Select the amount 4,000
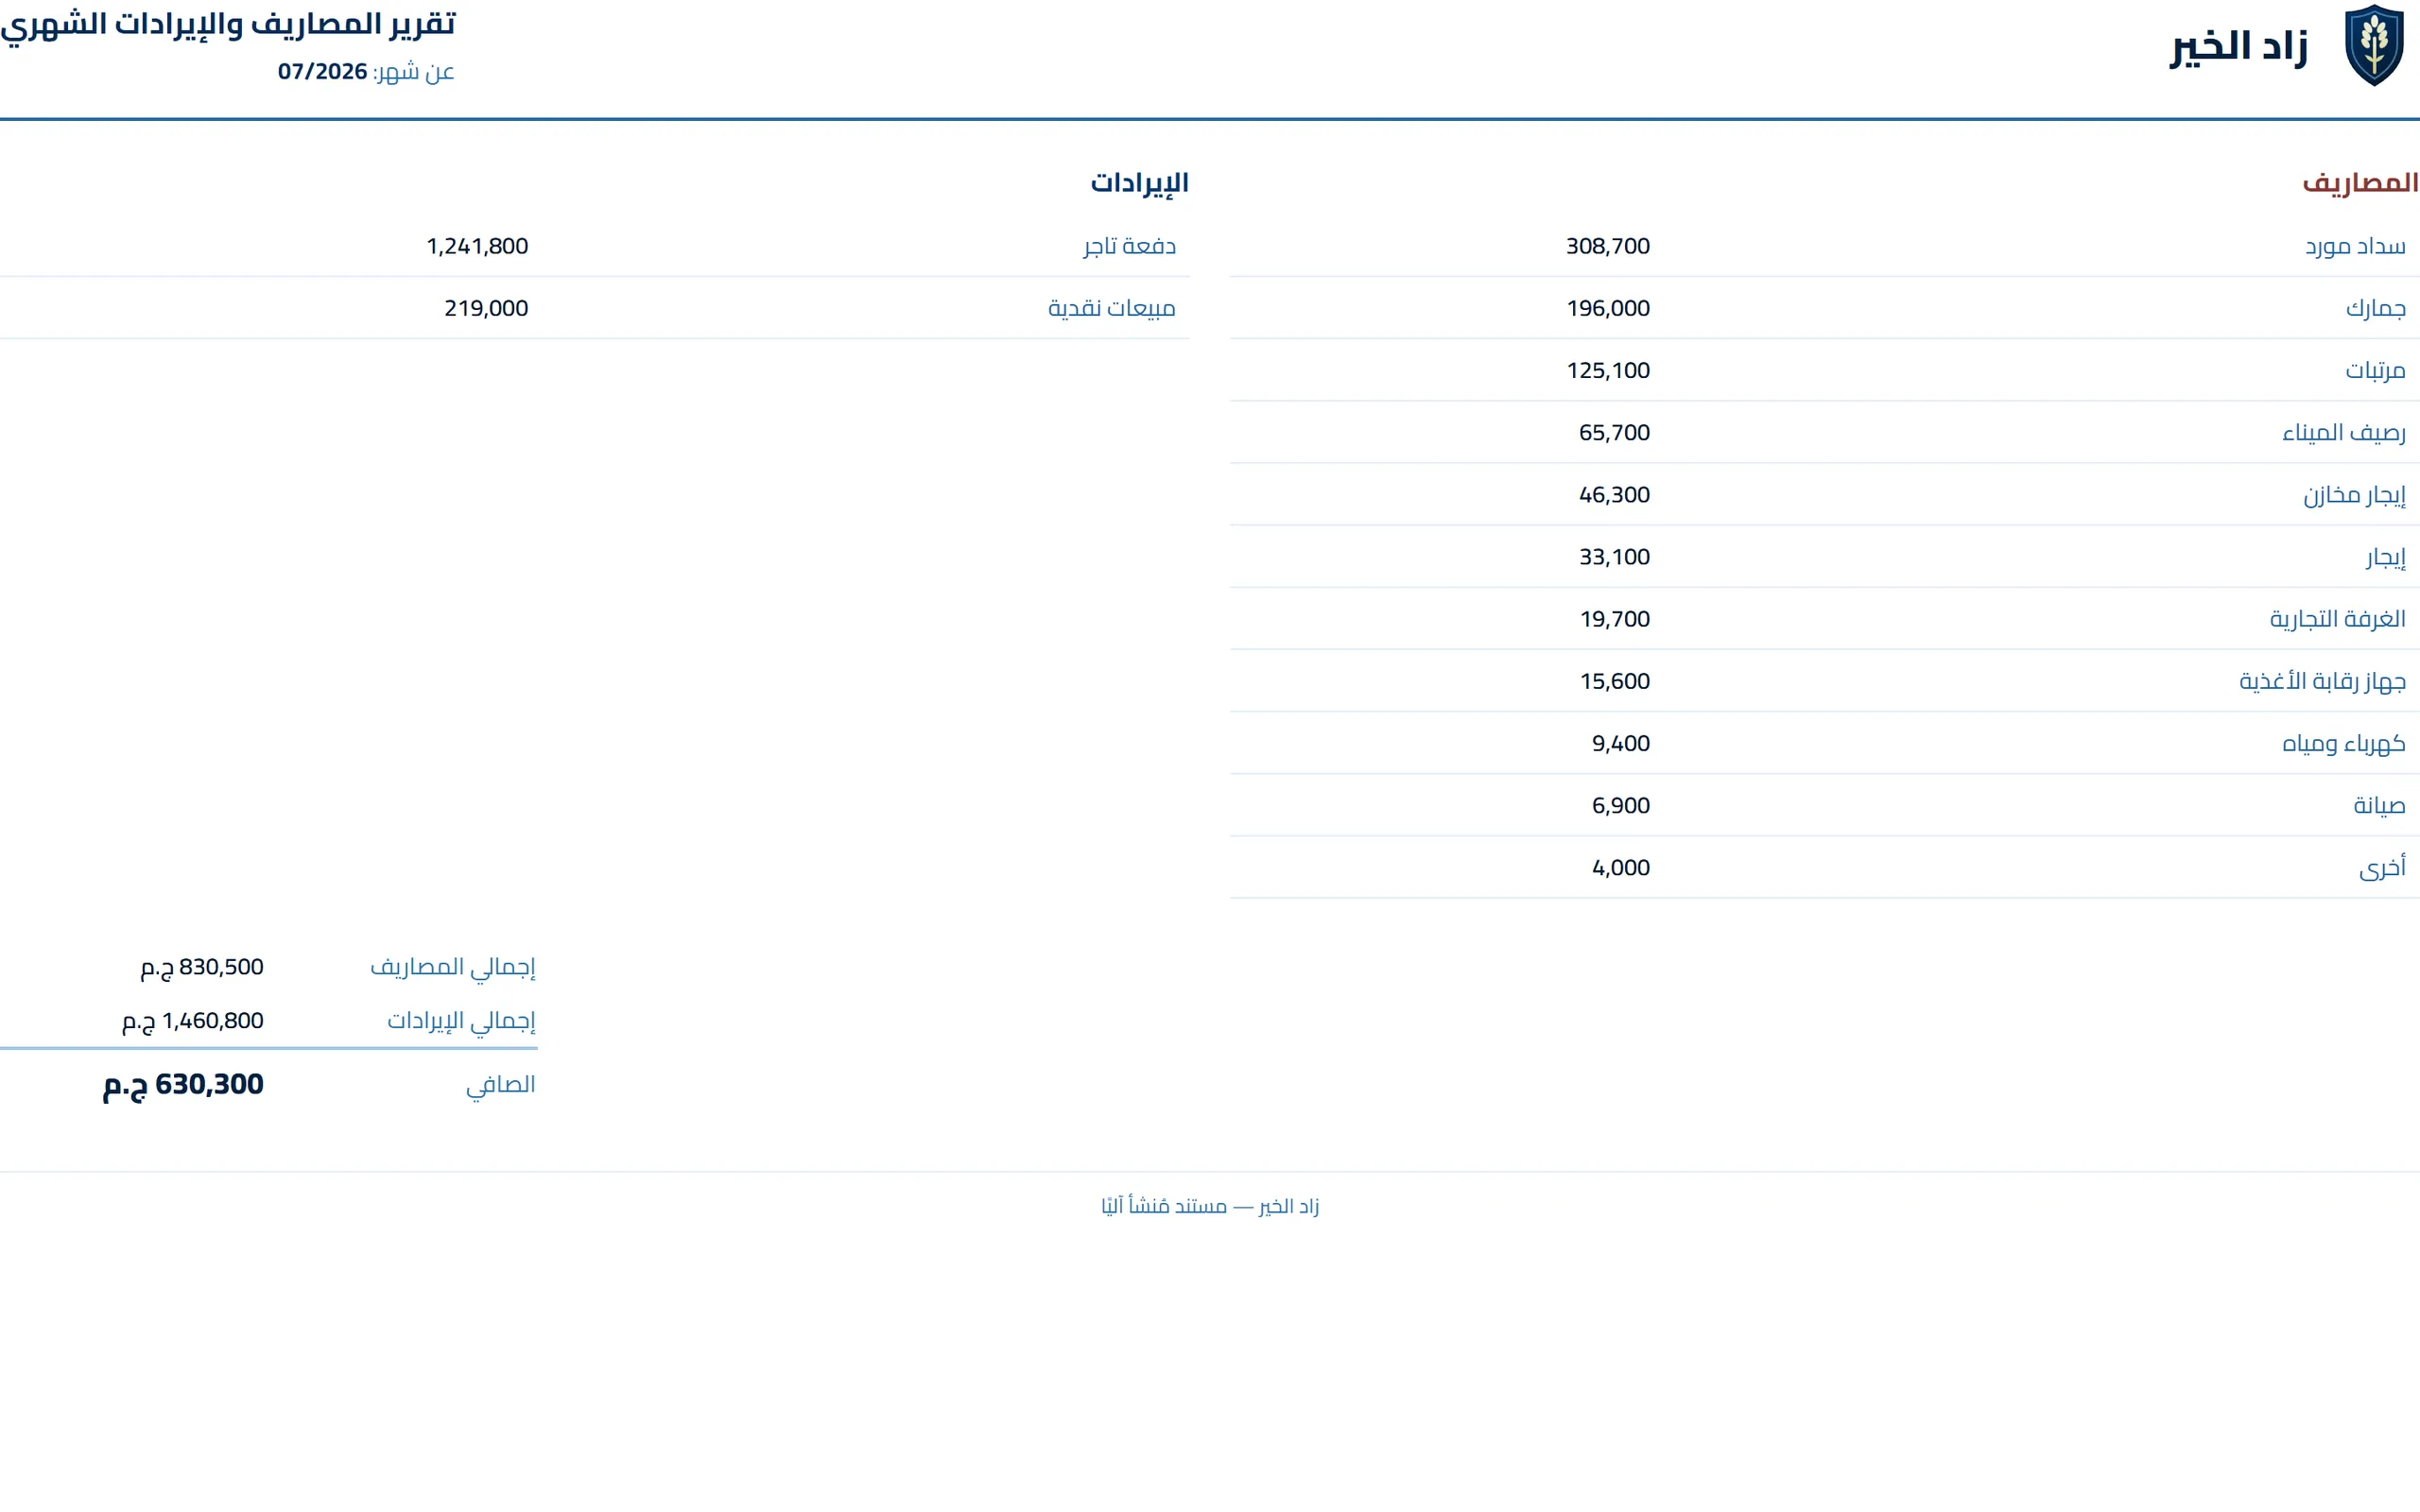 pyautogui.click(x=1621, y=867)
